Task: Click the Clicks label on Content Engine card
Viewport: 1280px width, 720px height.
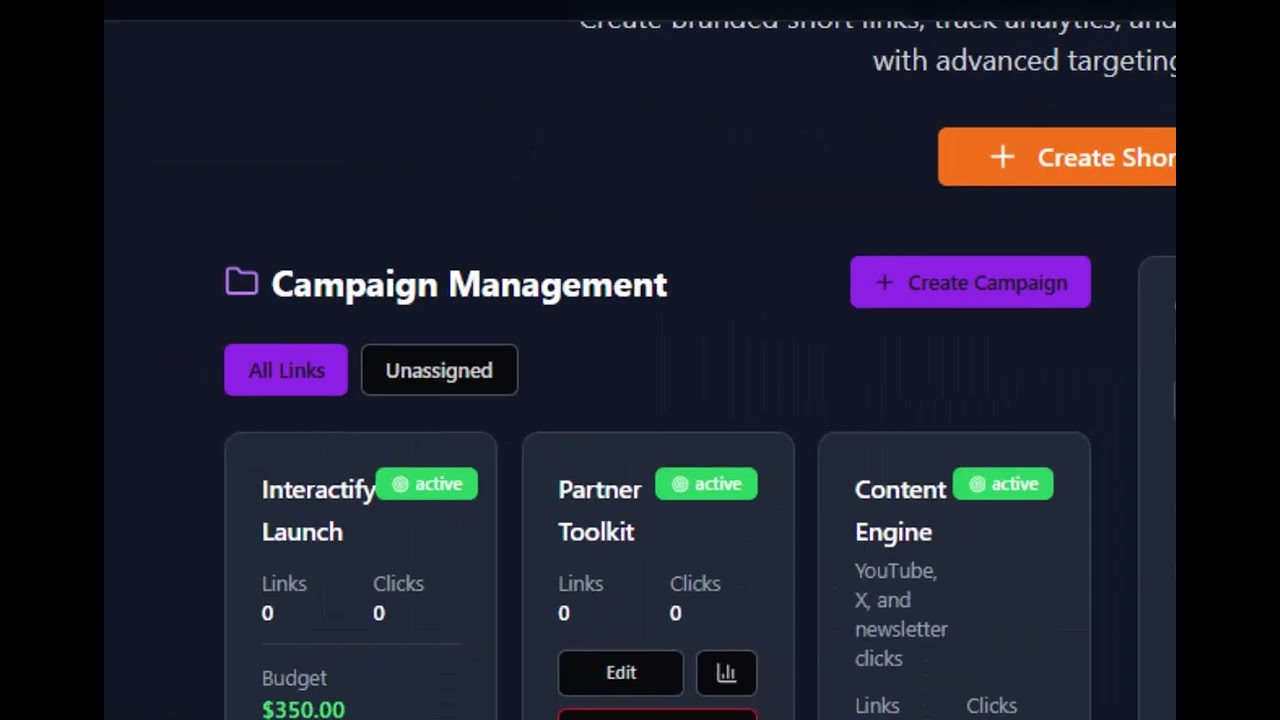Action: [x=991, y=706]
